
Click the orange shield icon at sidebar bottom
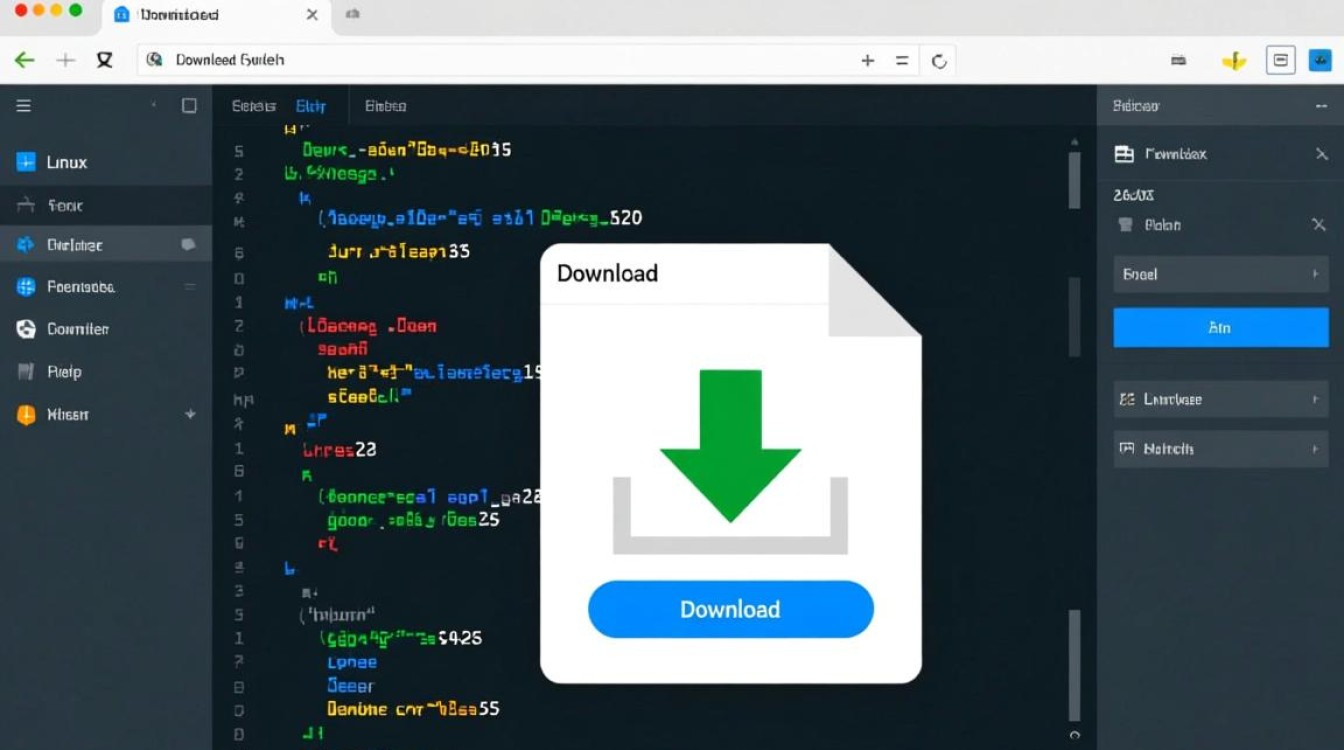24,414
